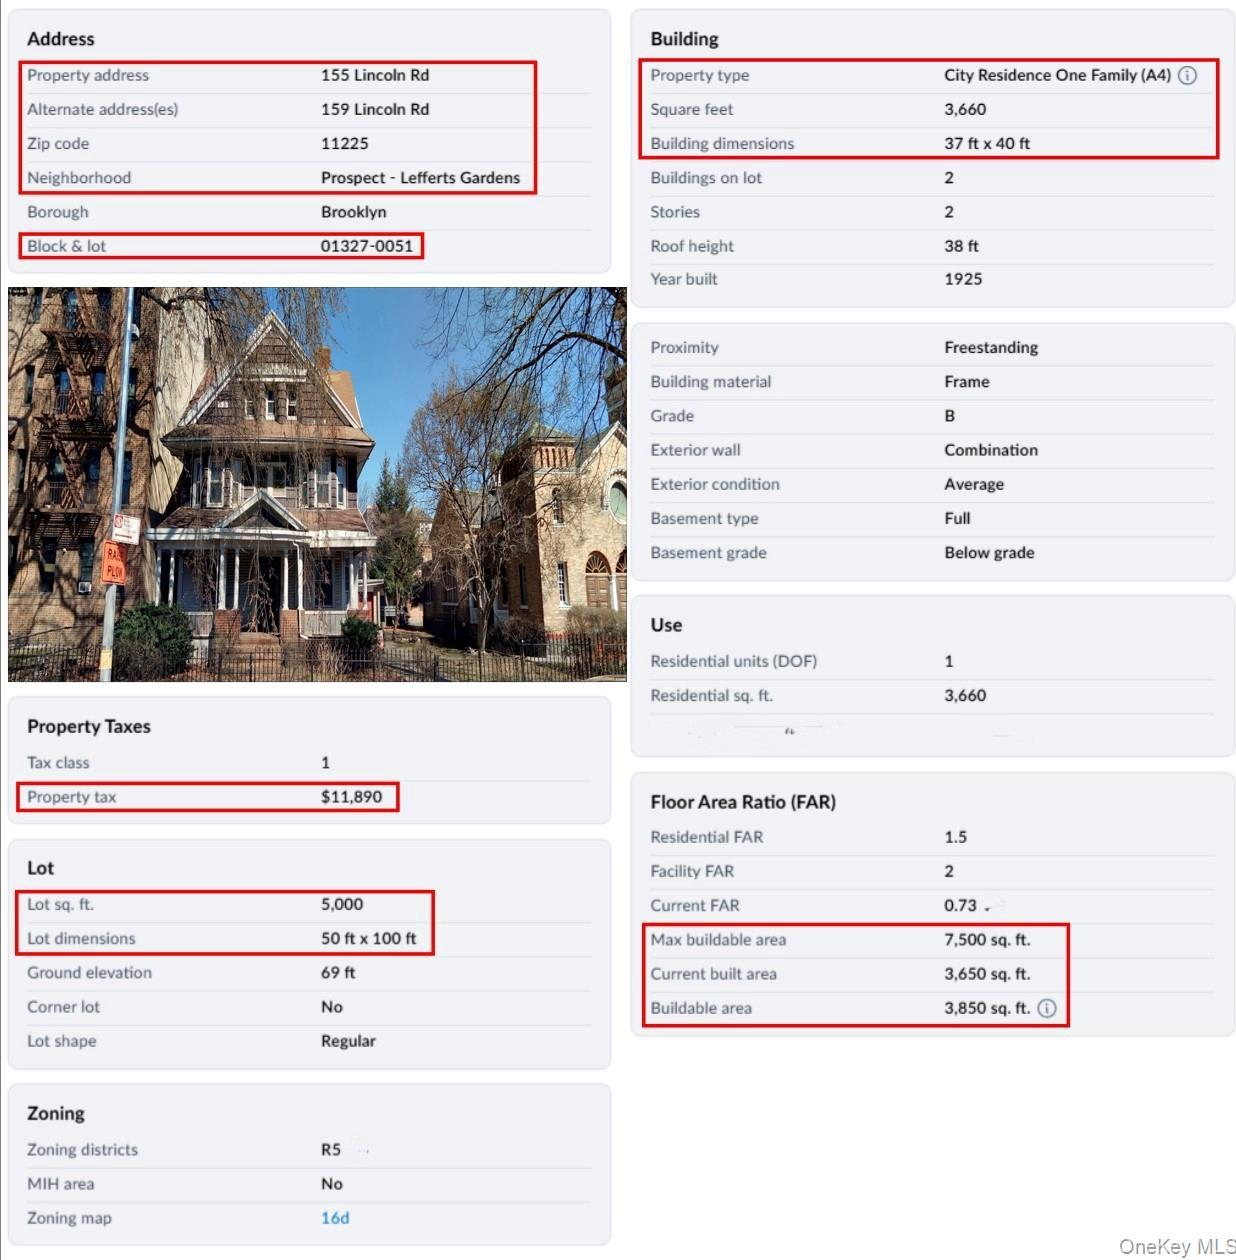
Task: Open the 16d zoning map link
Action: pyautogui.click(x=335, y=1218)
